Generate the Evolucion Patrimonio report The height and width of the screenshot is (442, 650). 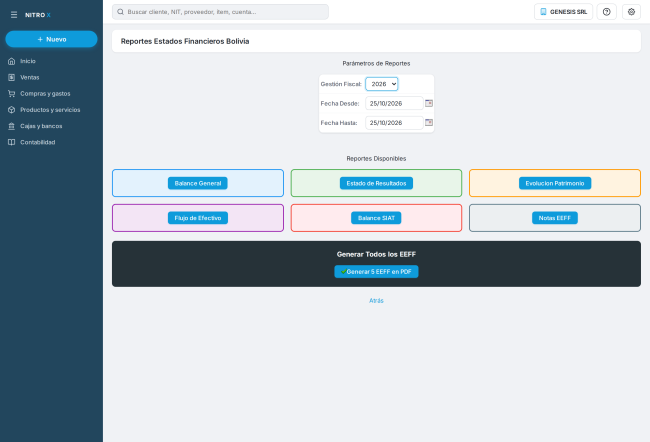tap(555, 183)
